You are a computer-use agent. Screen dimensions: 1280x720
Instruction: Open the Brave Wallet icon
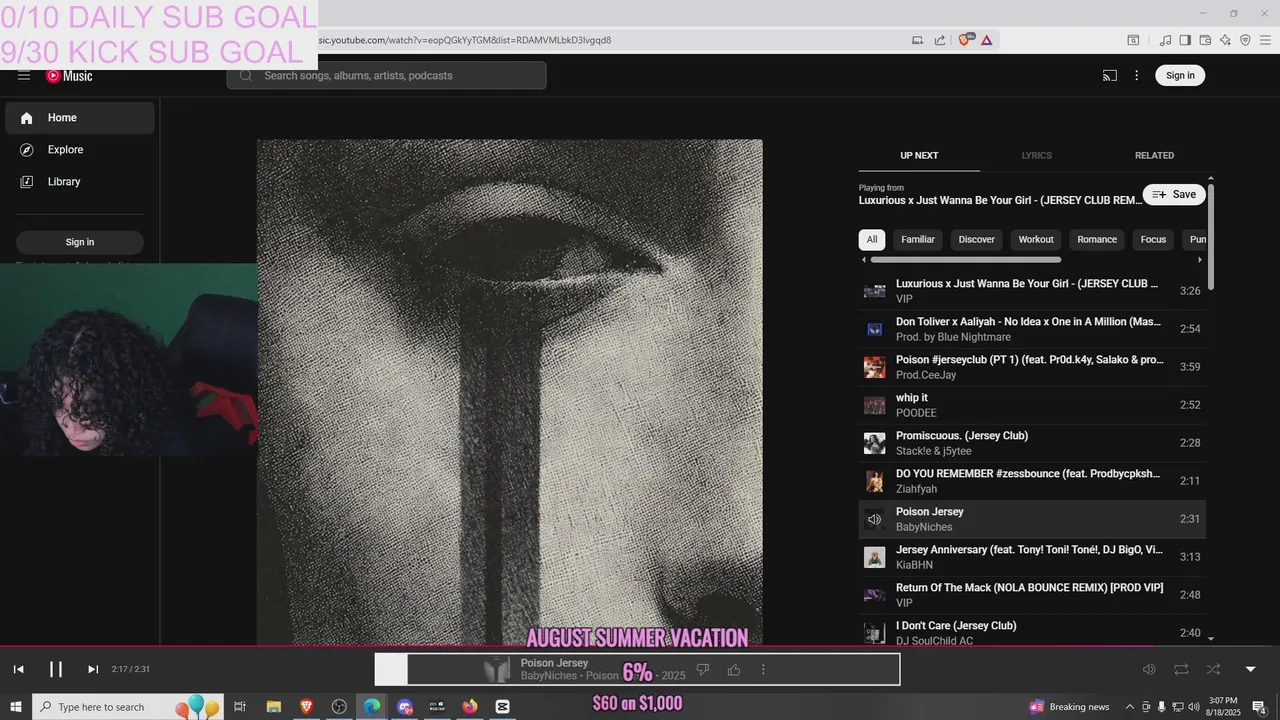coord(1205,40)
